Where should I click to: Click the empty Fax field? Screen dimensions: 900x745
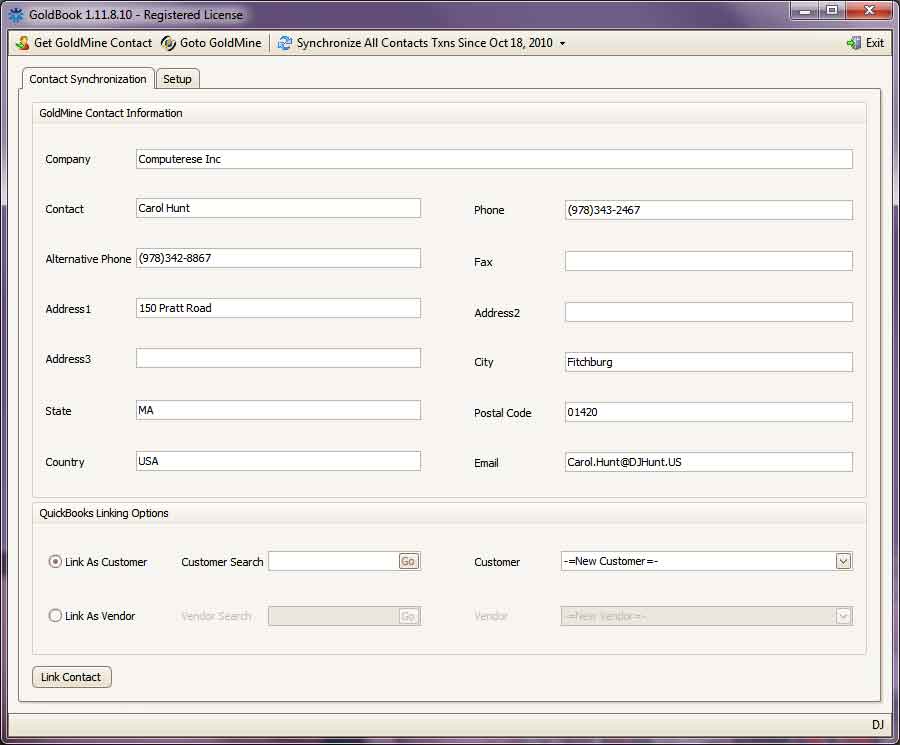[x=709, y=261]
